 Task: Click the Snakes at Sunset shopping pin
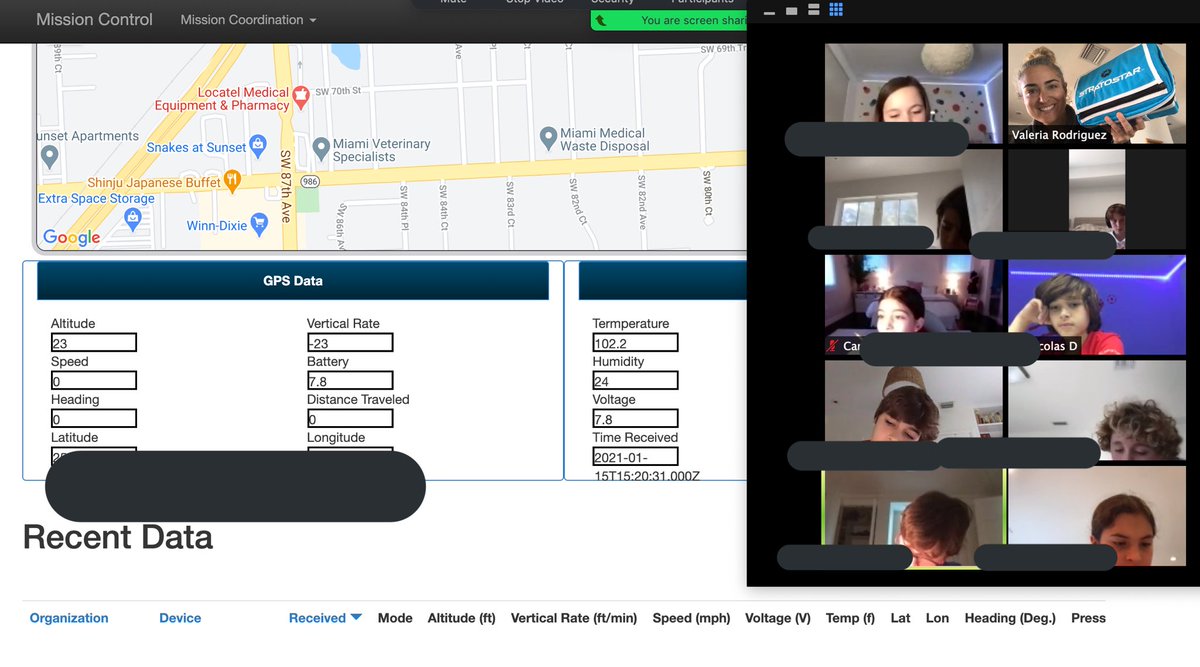click(x=258, y=146)
